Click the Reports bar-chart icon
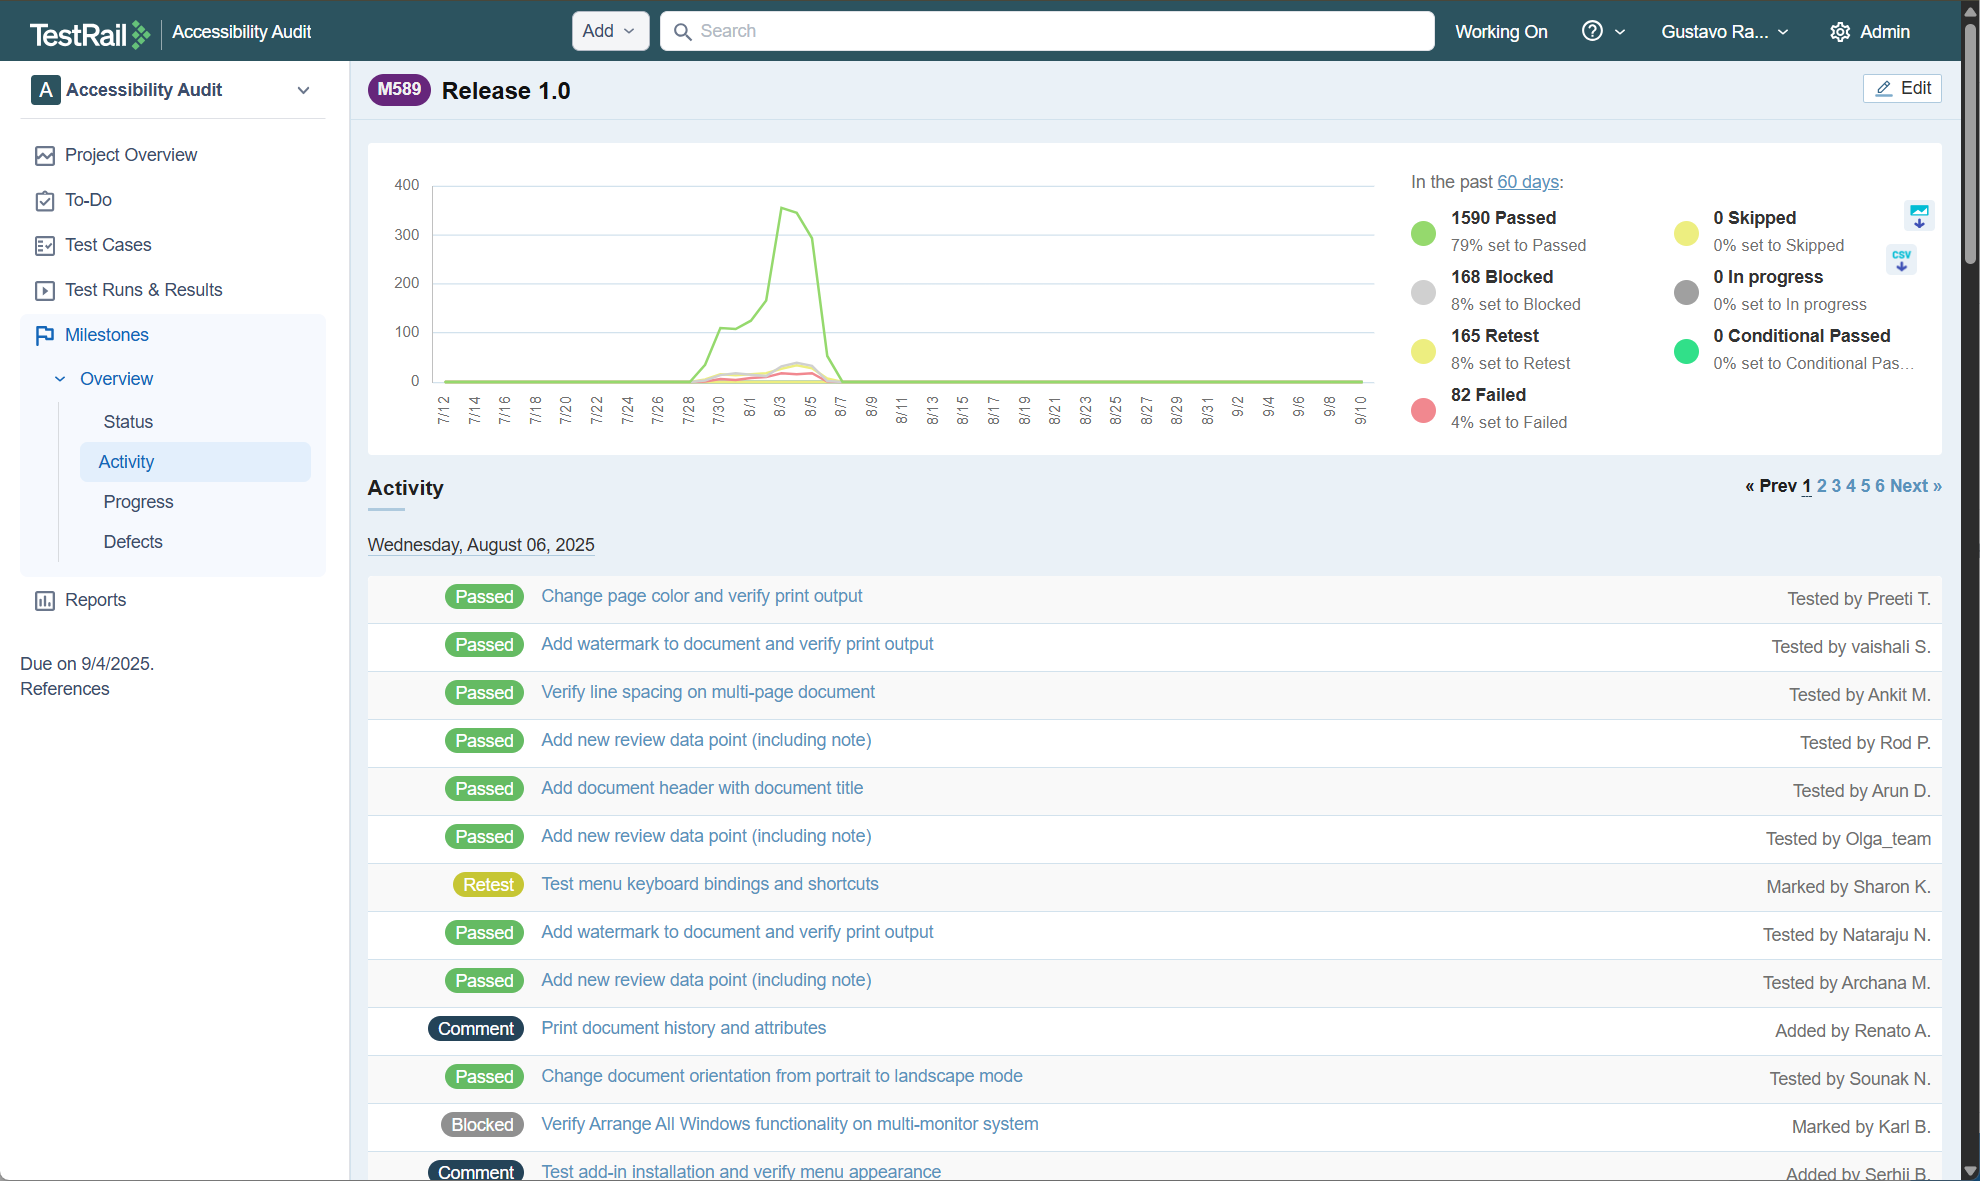 coord(45,601)
